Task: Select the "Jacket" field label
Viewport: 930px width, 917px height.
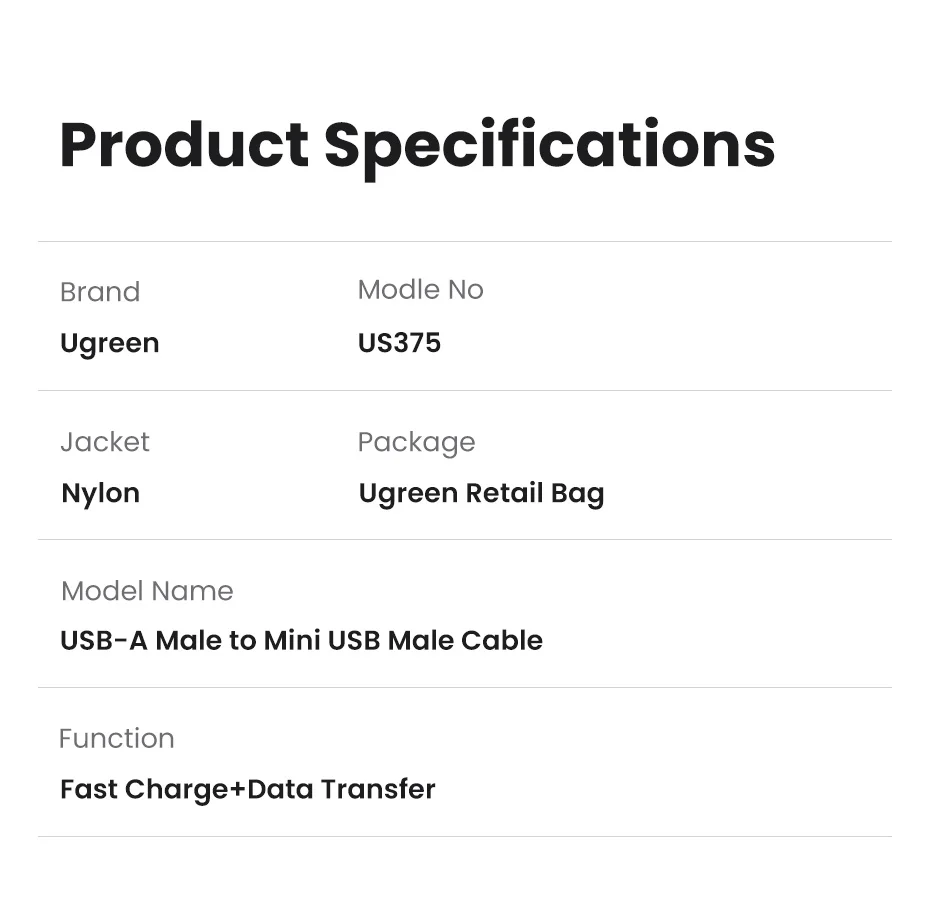Action: pos(105,442)
